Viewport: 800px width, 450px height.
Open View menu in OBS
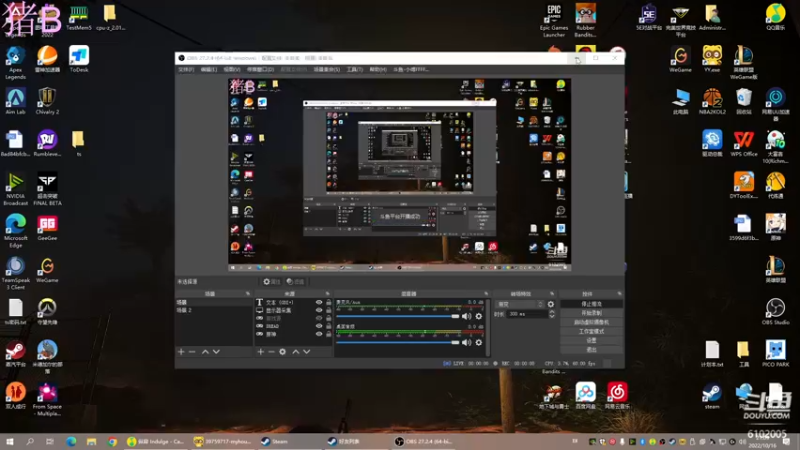[x=232, y=69]
